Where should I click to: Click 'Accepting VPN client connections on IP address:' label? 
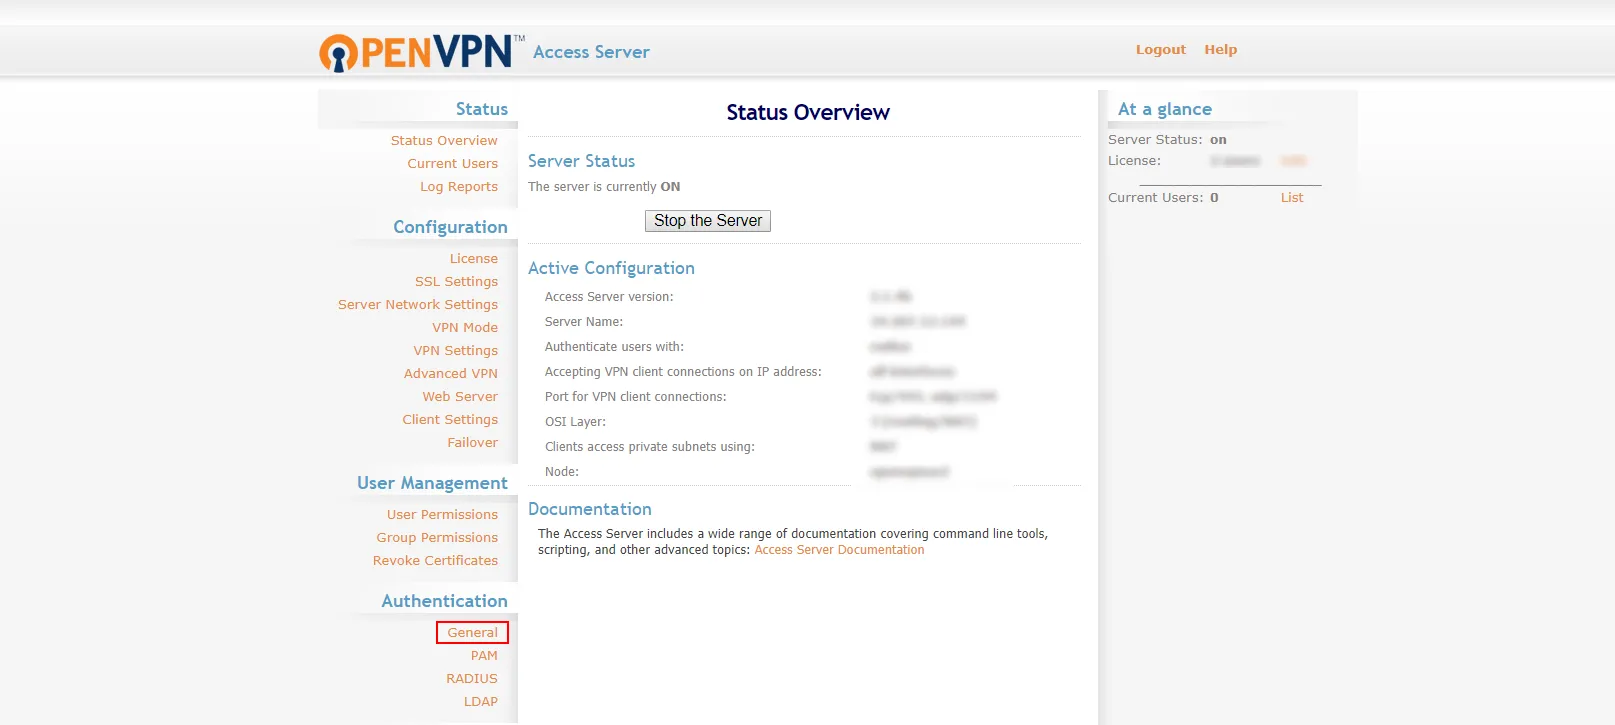(x=683, y=372)
